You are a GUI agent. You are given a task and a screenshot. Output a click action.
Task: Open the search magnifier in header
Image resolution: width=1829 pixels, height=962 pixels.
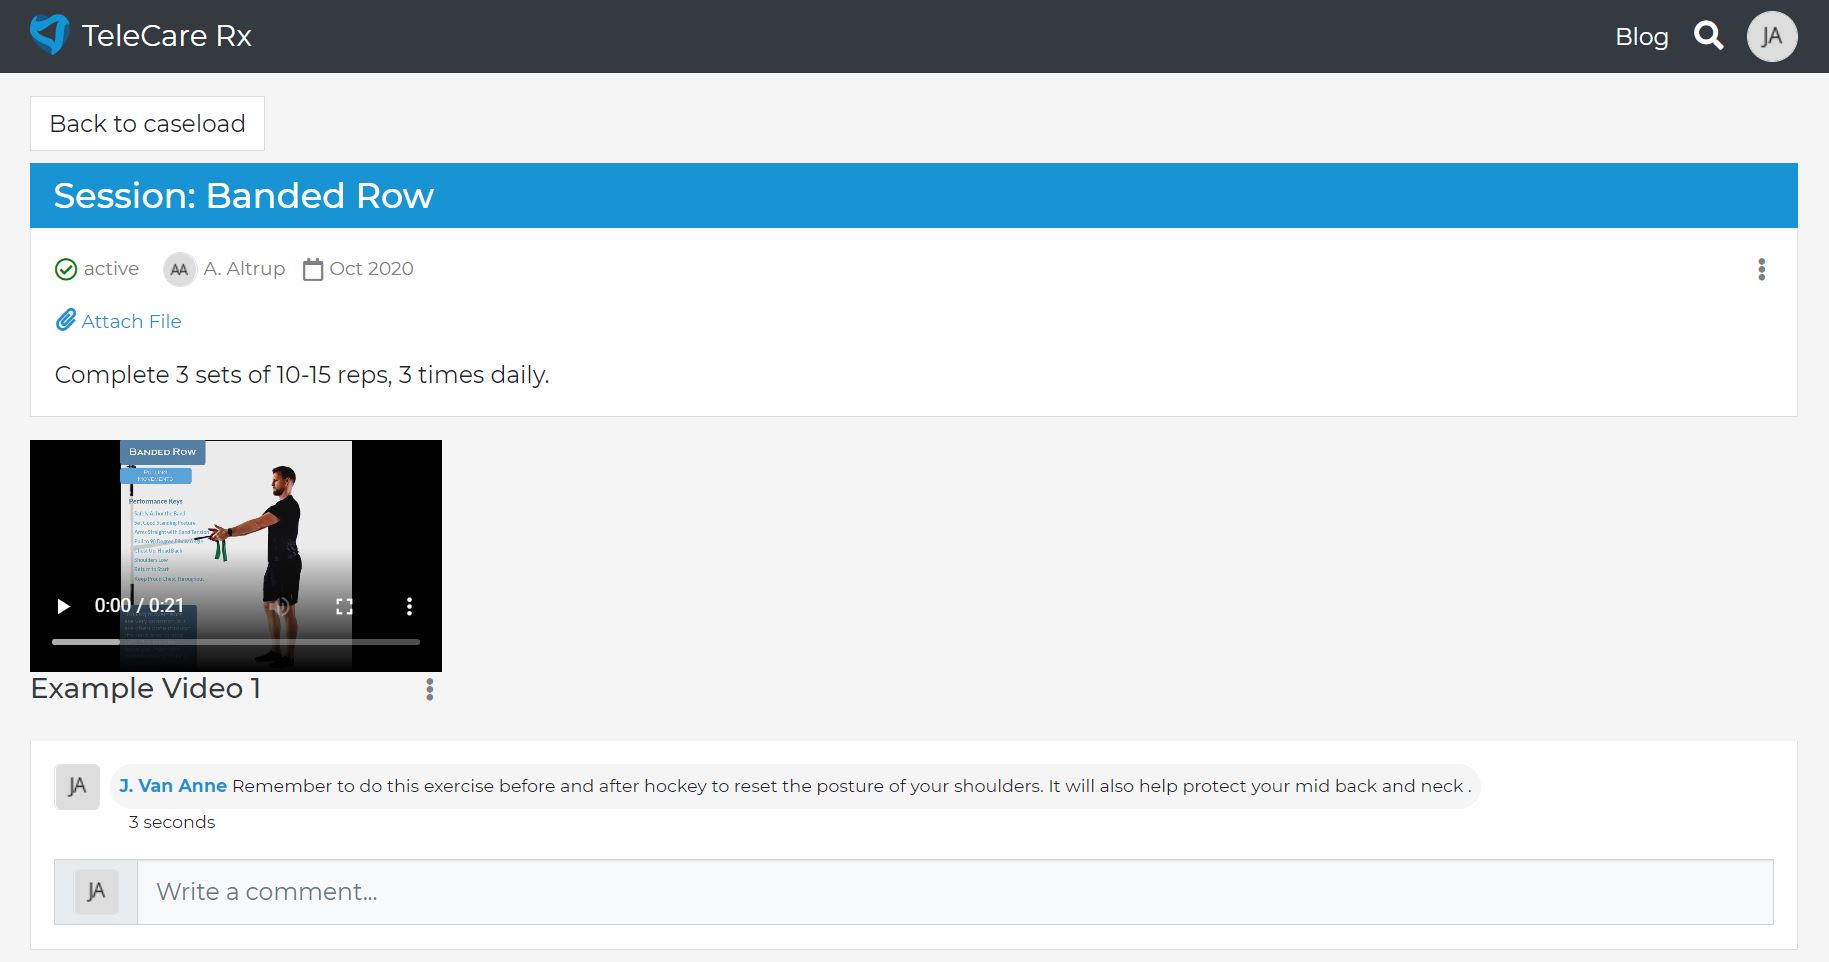[1708, 36]
